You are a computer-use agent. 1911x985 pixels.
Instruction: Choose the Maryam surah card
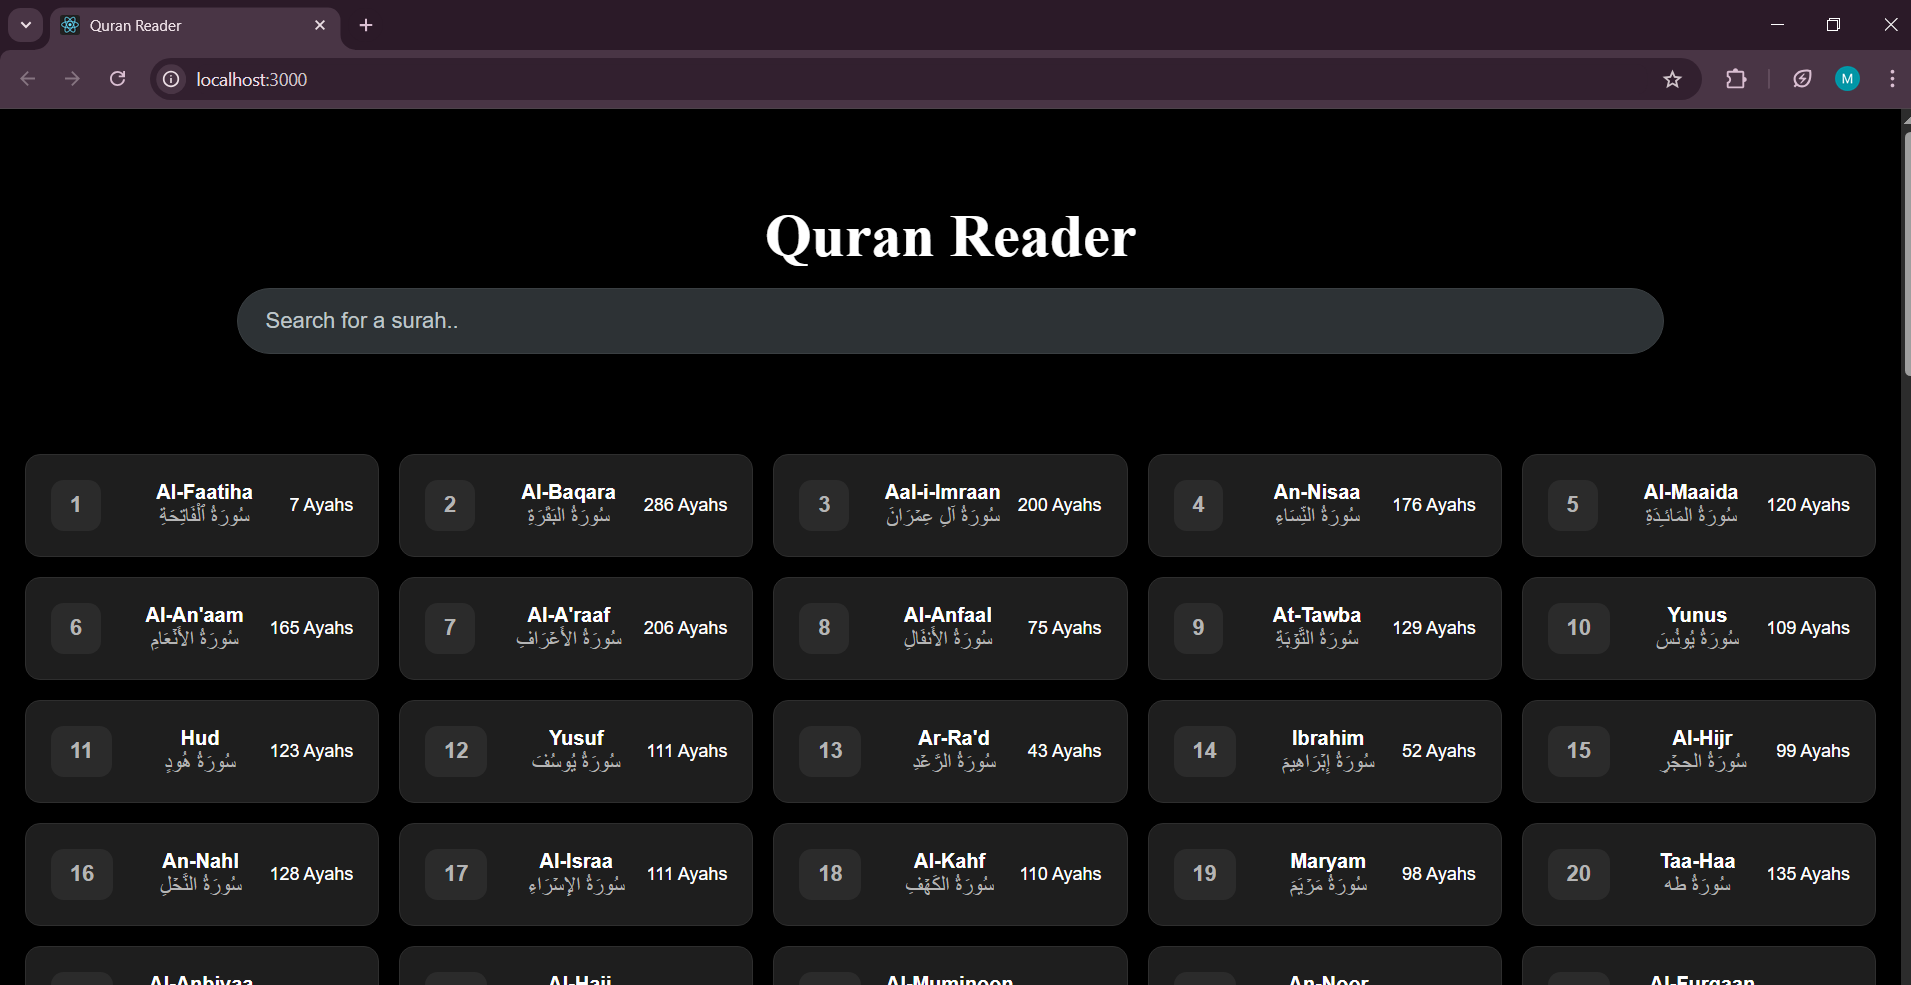(1324, 874)
